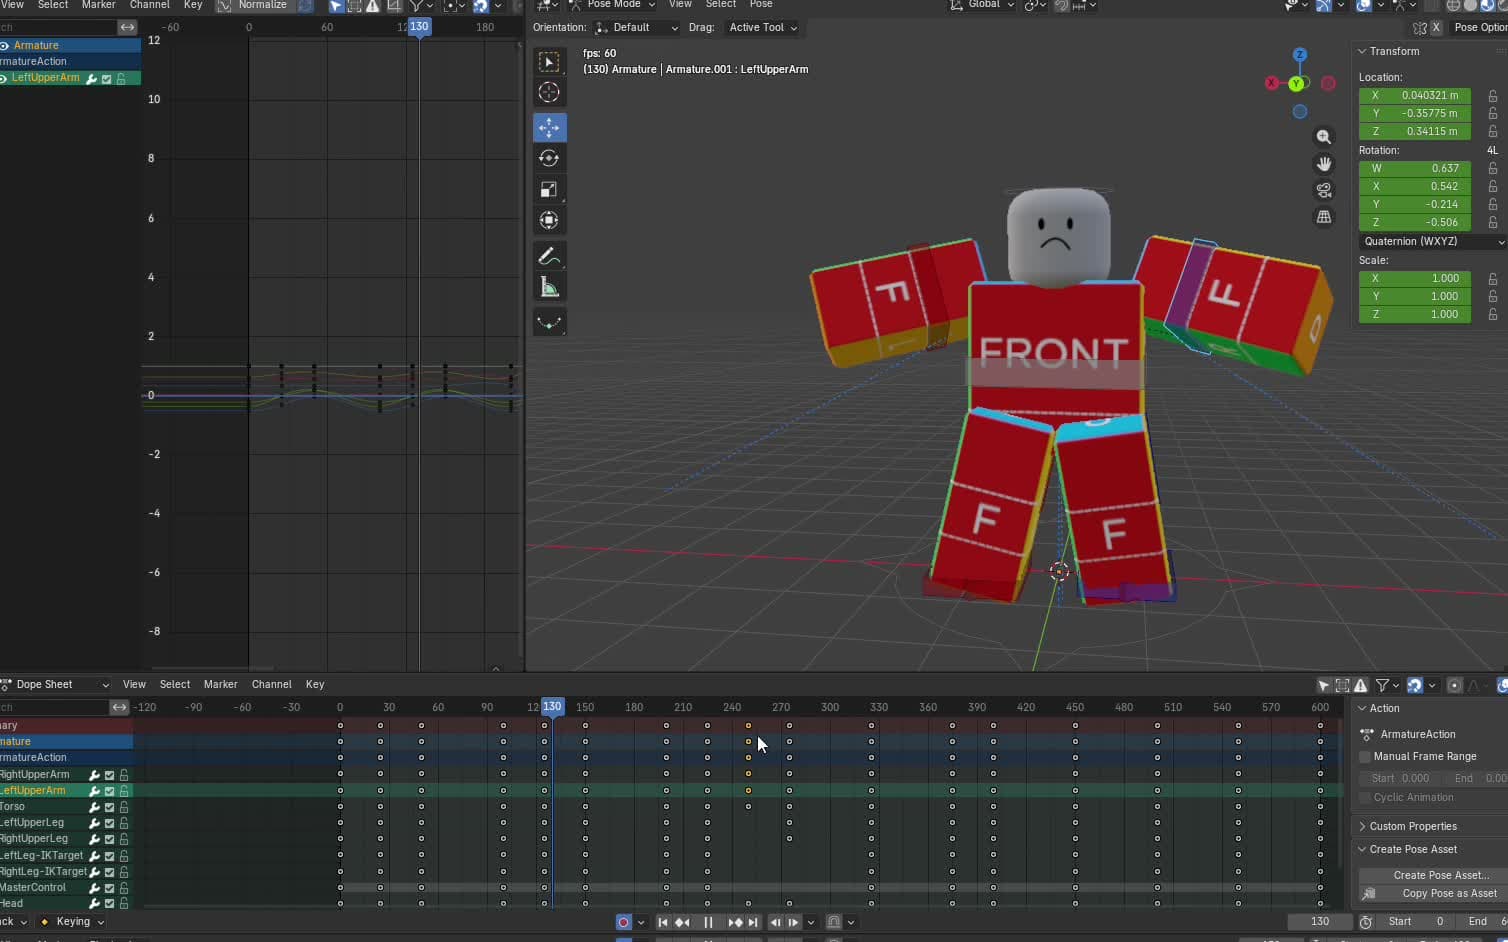The width and height of the screenshot is (1508, 942).
Task: Select the combined Transform tool
Action: point(549,220)
